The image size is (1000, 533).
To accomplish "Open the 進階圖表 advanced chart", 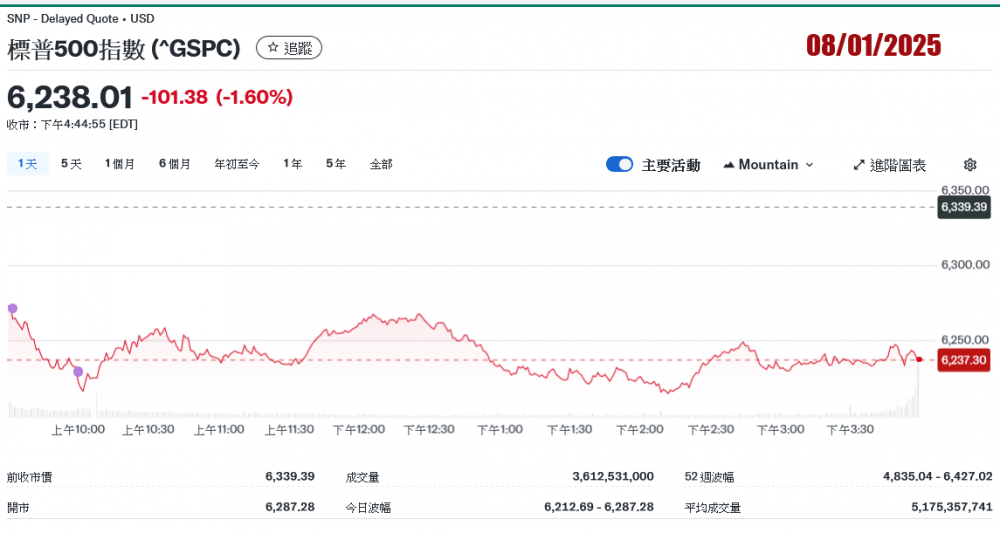I will click(889, 165).
